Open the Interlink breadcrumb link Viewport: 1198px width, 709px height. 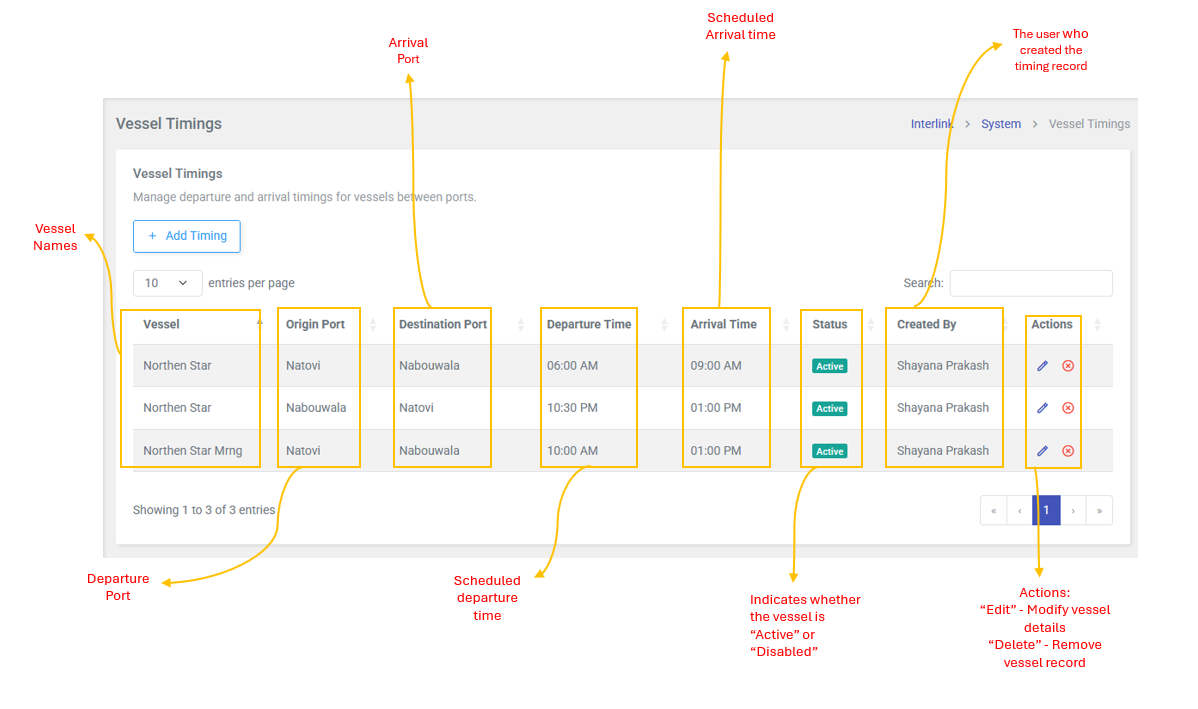(931, 124)
